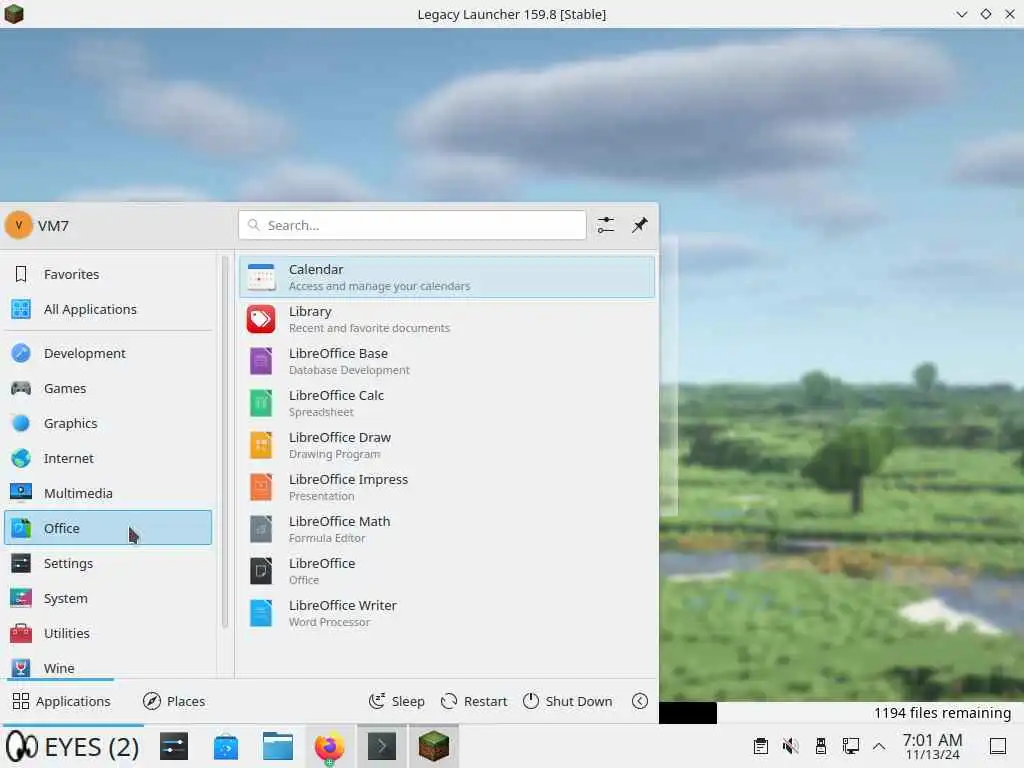Open the network connections tray icon
Image resolution: width=1024 pixels, height=768 pixels.
tap(850, 746)
